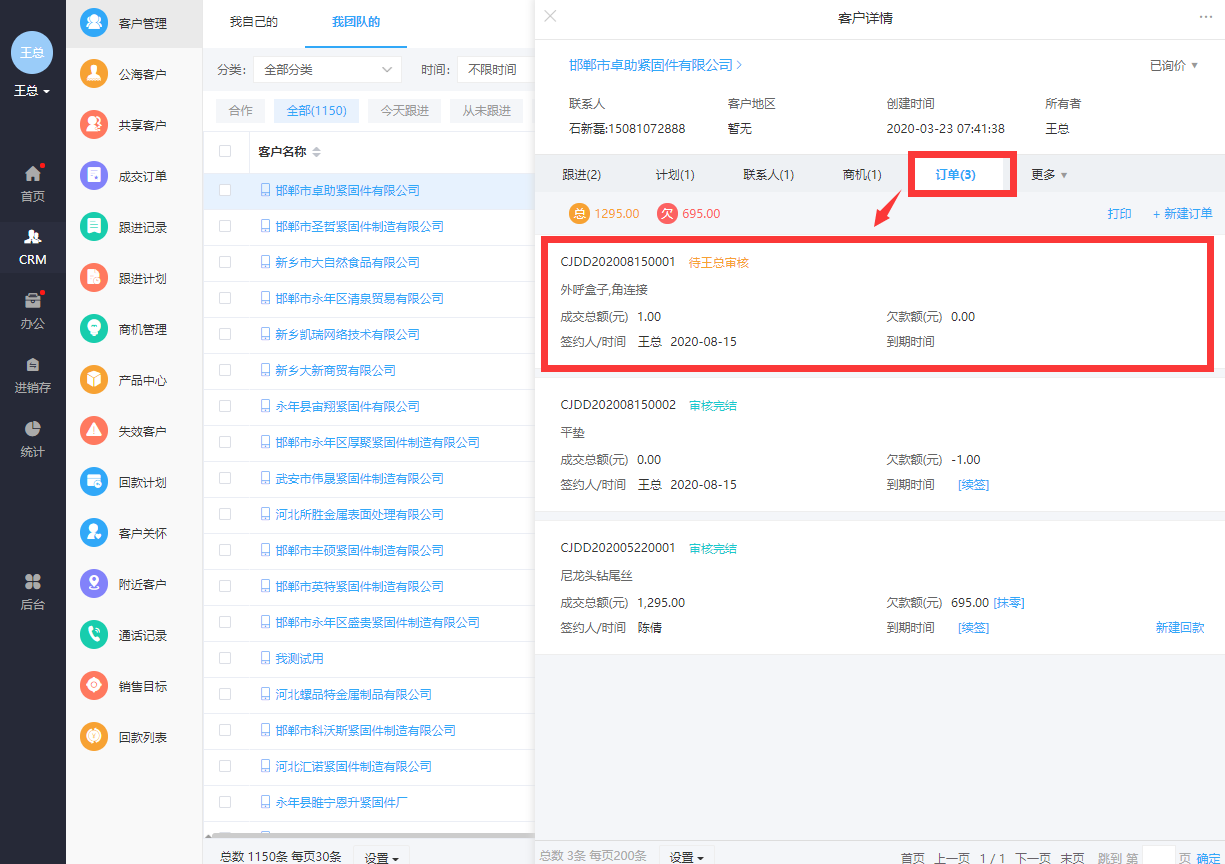Screen dimensions: 1225x864
Task: Check the box for 新乡市大自然食品有限公司
Action: tap(225, 262)
